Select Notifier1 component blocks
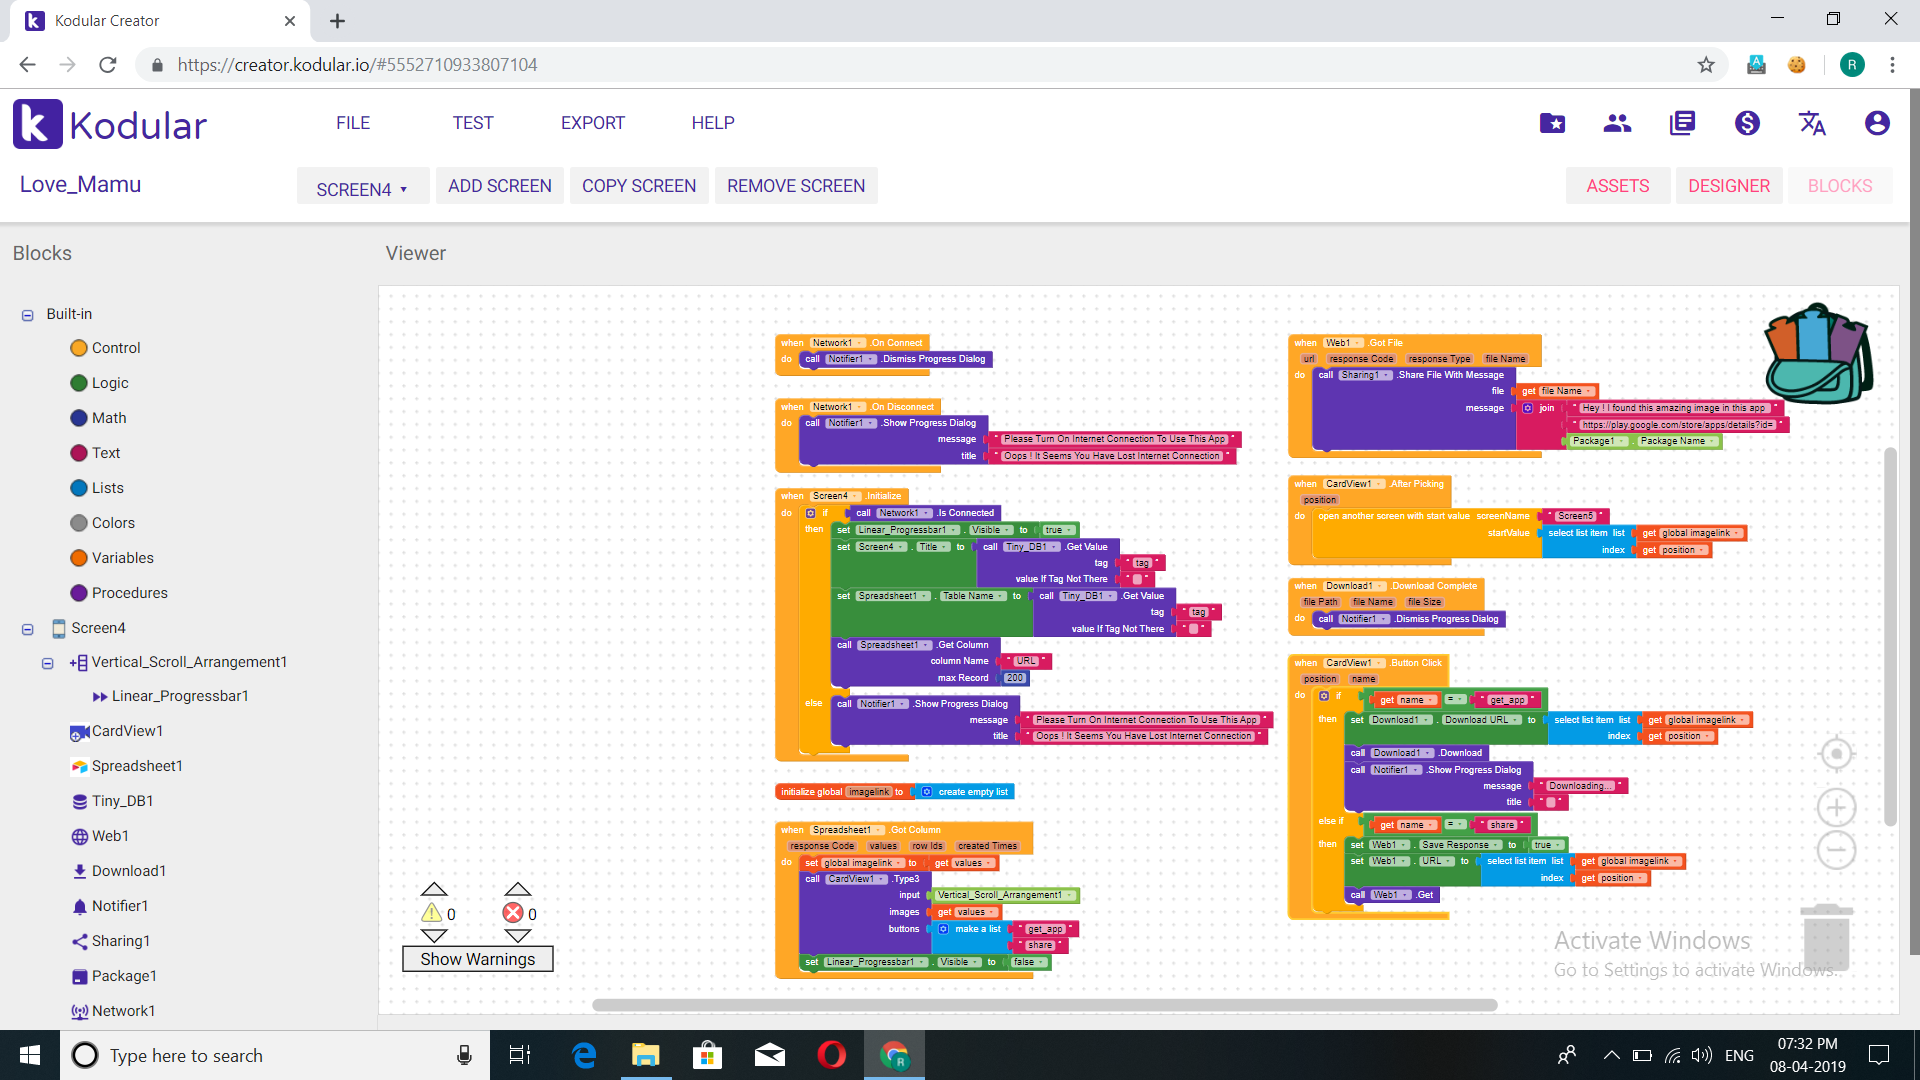 pos(110,906)
